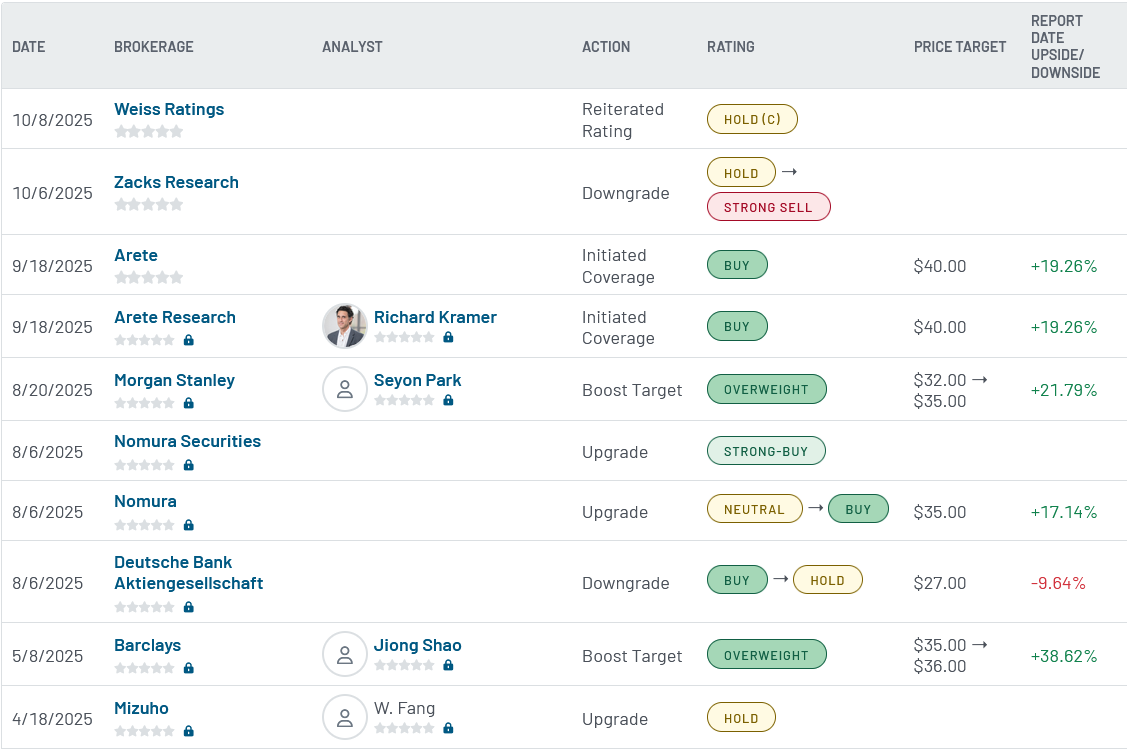This screenshot has width=1127, height=749.
Task: Click the star rating under Zacks Research
Action: coord(149,205)
